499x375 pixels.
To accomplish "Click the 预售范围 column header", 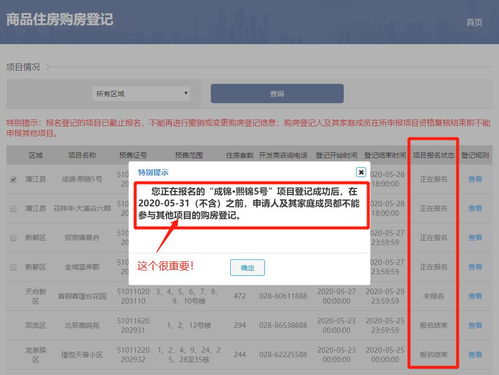I will [189, 155].
